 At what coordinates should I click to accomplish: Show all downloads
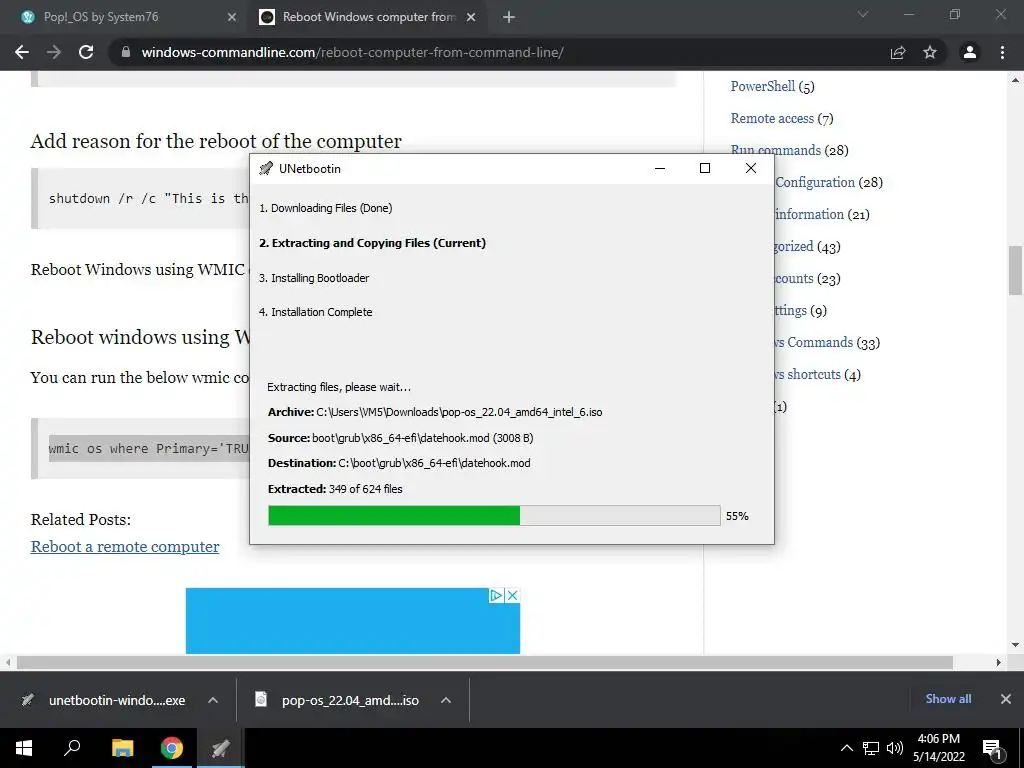tap(948, 699)
